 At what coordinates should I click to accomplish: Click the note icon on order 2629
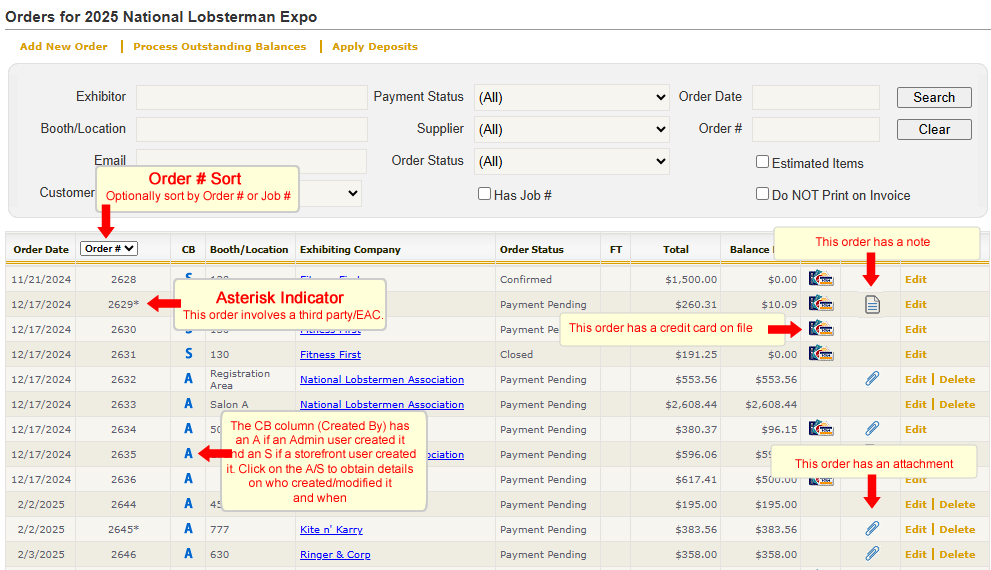(x=872, y=305)
